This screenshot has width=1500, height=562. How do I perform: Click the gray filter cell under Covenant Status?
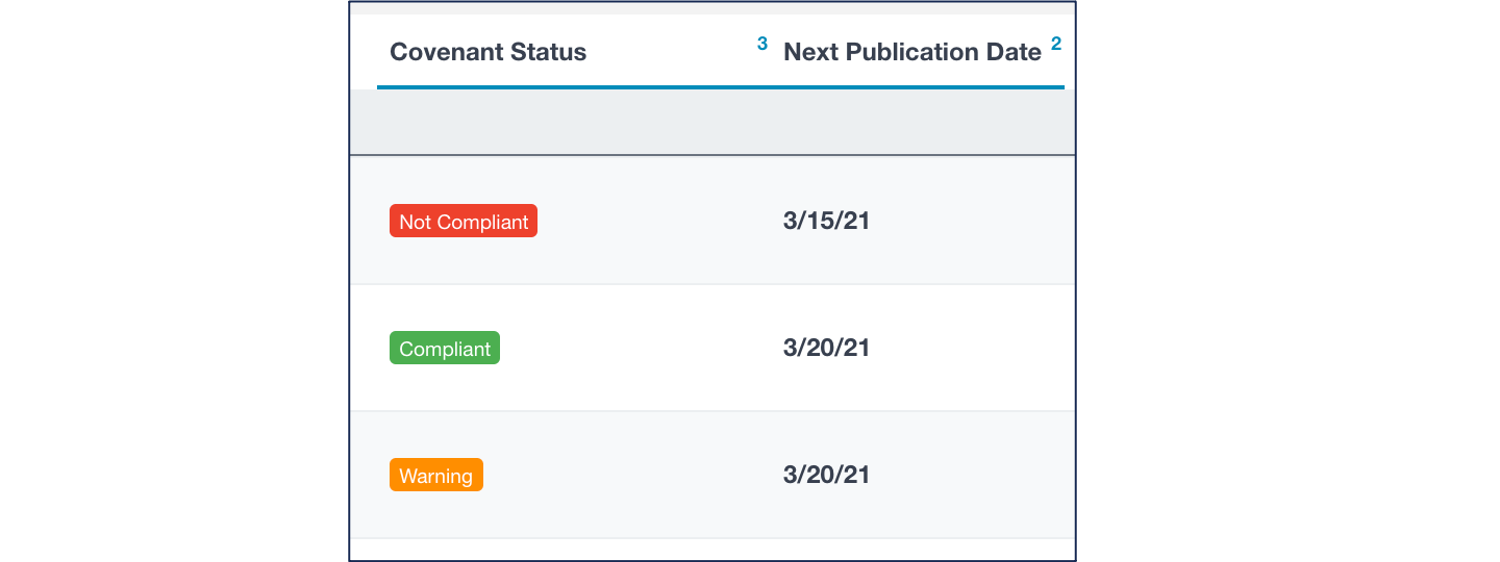click(x=560, y=122)
